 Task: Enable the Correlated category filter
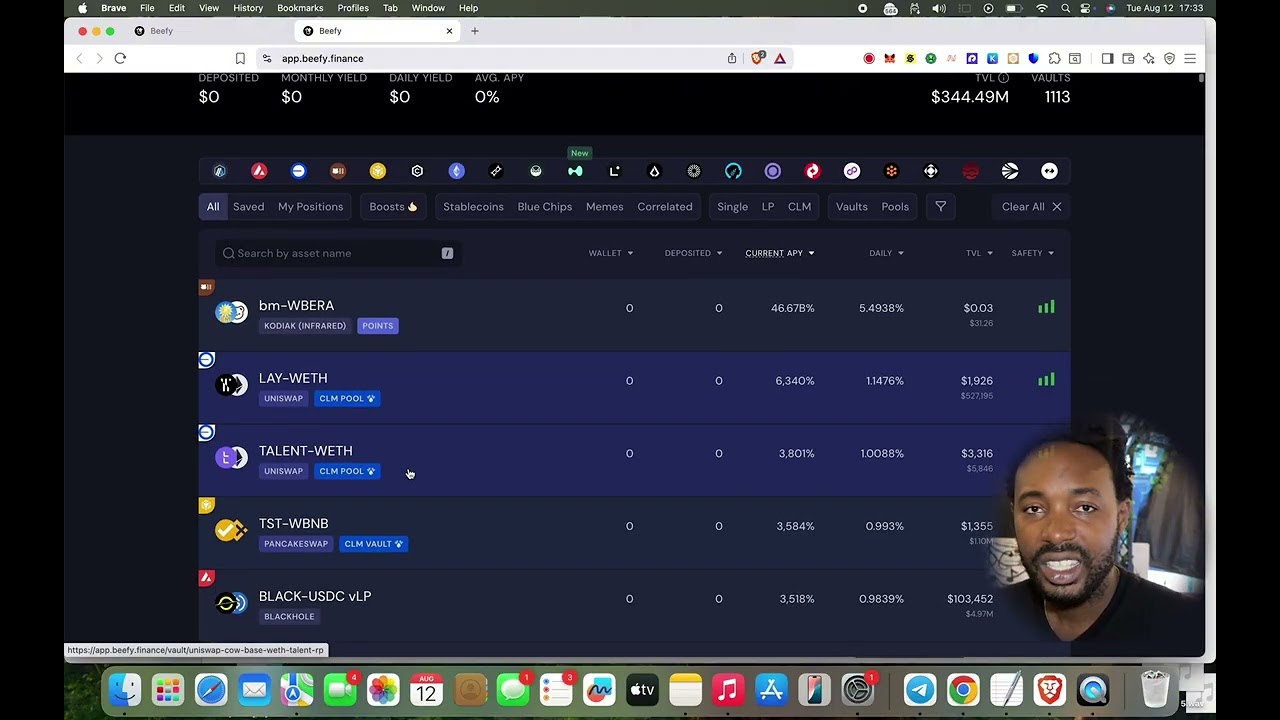tap(665, 206)
